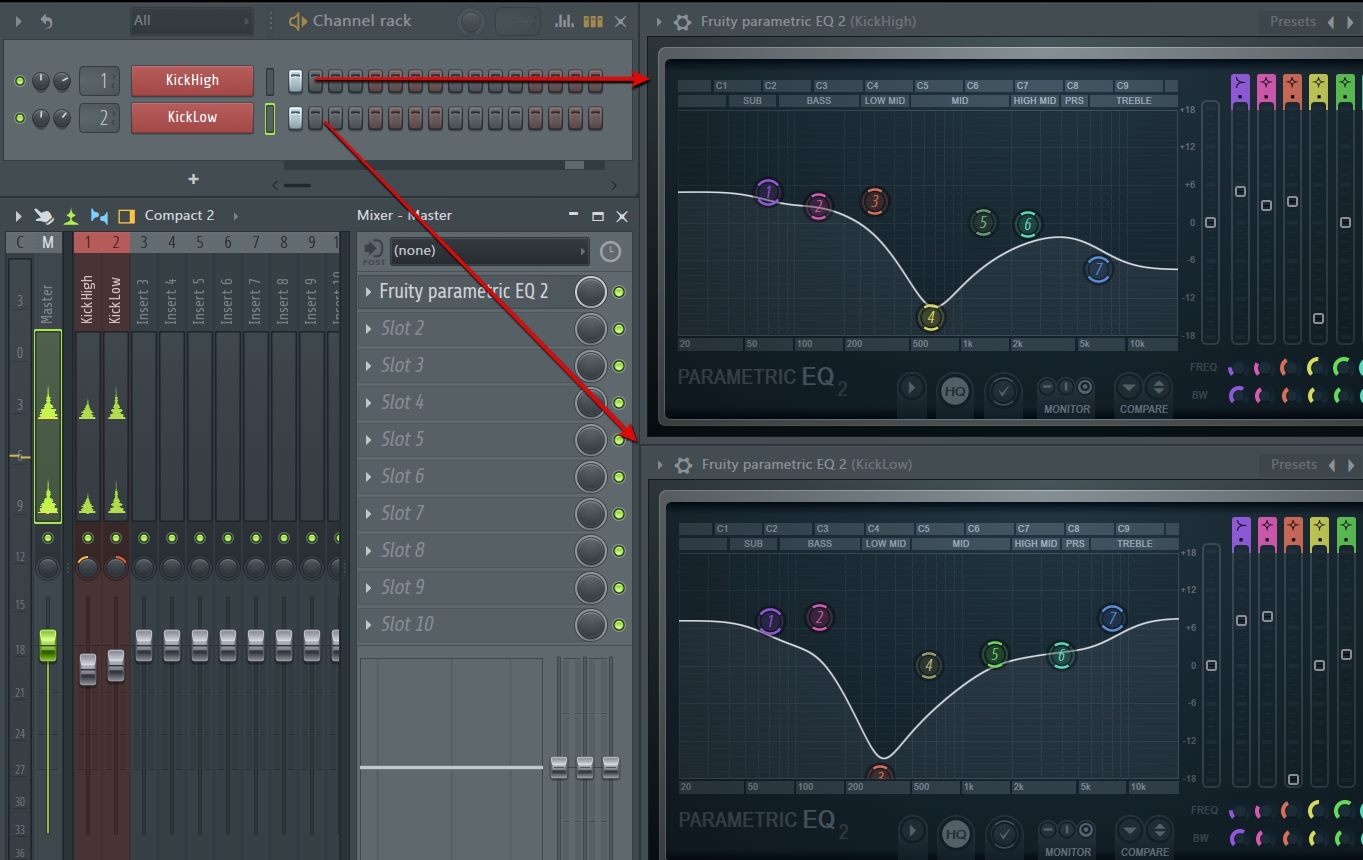Click the green Master volume fader
Viewport: 1363px width, 860px height.
point(47,646)
